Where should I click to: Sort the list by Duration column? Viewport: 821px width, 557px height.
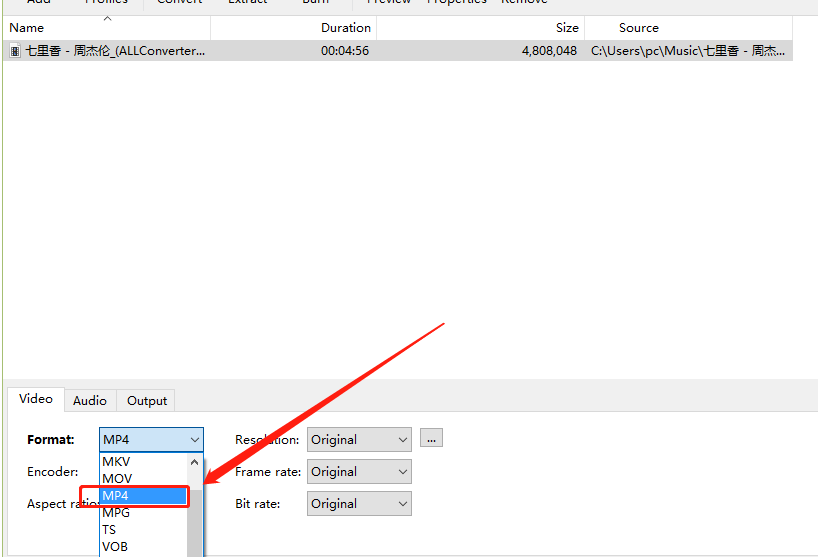[294, 28]
